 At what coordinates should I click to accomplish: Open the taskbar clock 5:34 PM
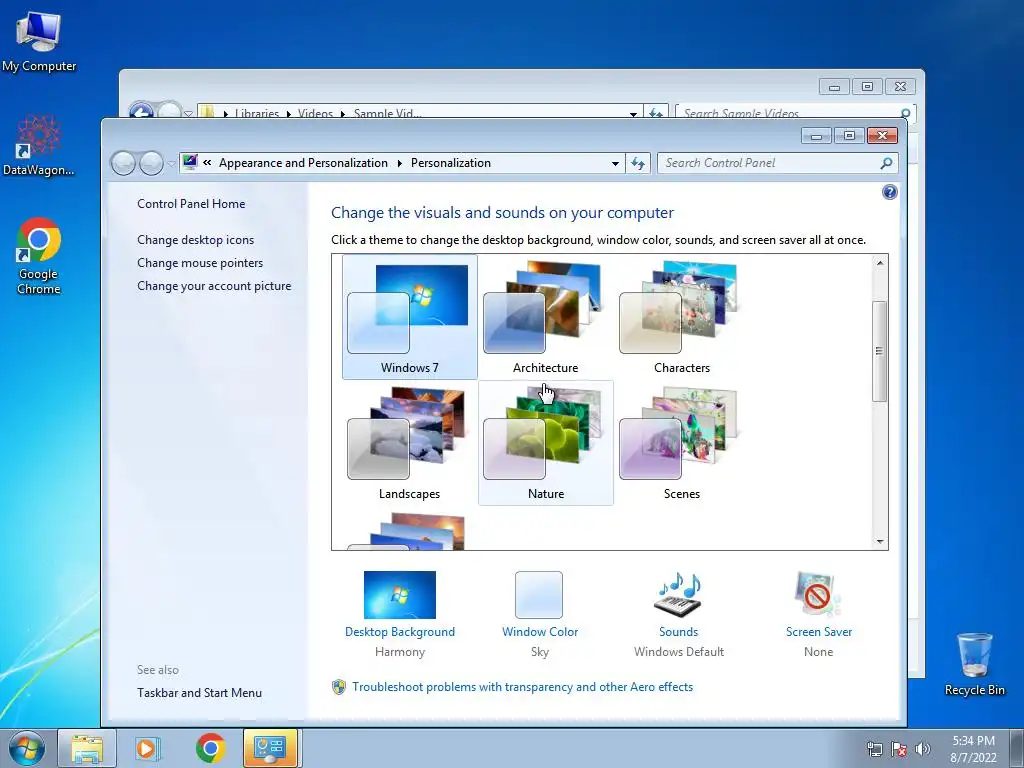[973, 749]
